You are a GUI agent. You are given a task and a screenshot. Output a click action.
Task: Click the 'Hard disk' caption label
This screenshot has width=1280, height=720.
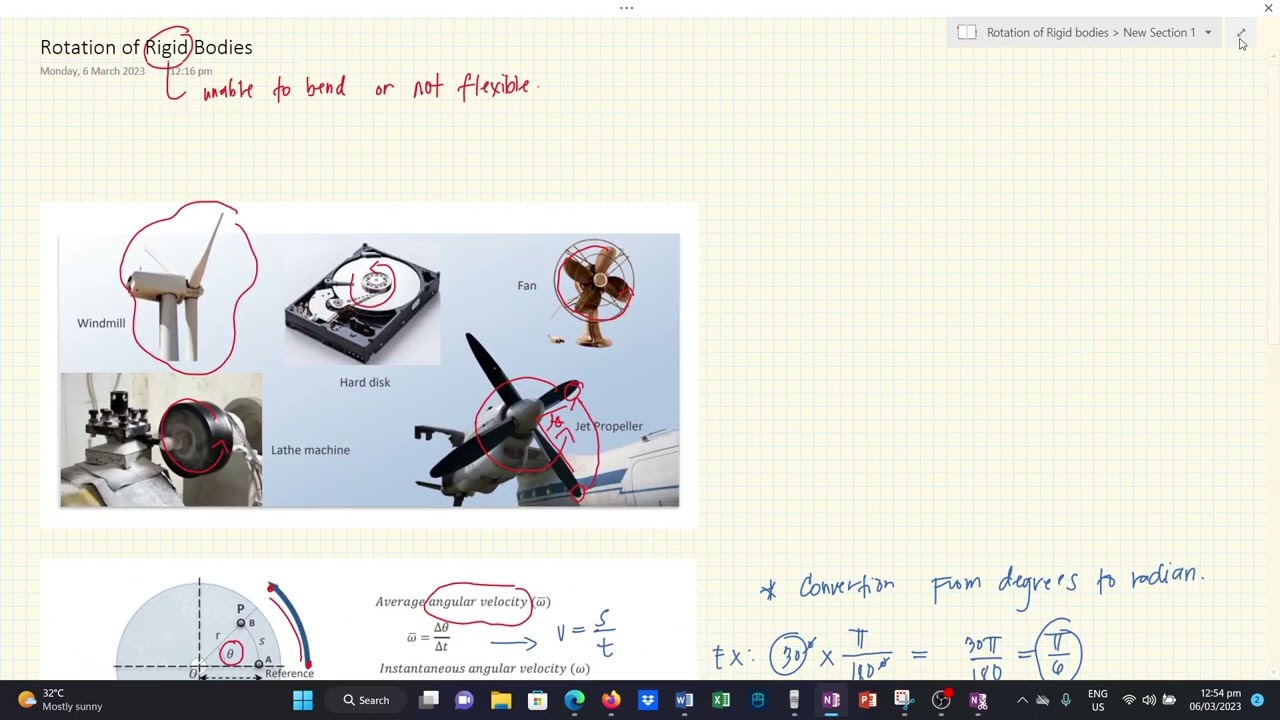(365, 382)
